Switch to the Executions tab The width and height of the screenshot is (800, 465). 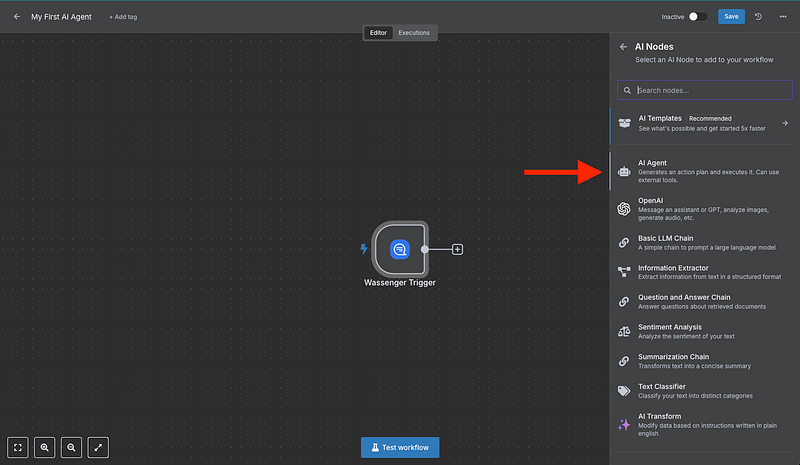pos(414,33)
